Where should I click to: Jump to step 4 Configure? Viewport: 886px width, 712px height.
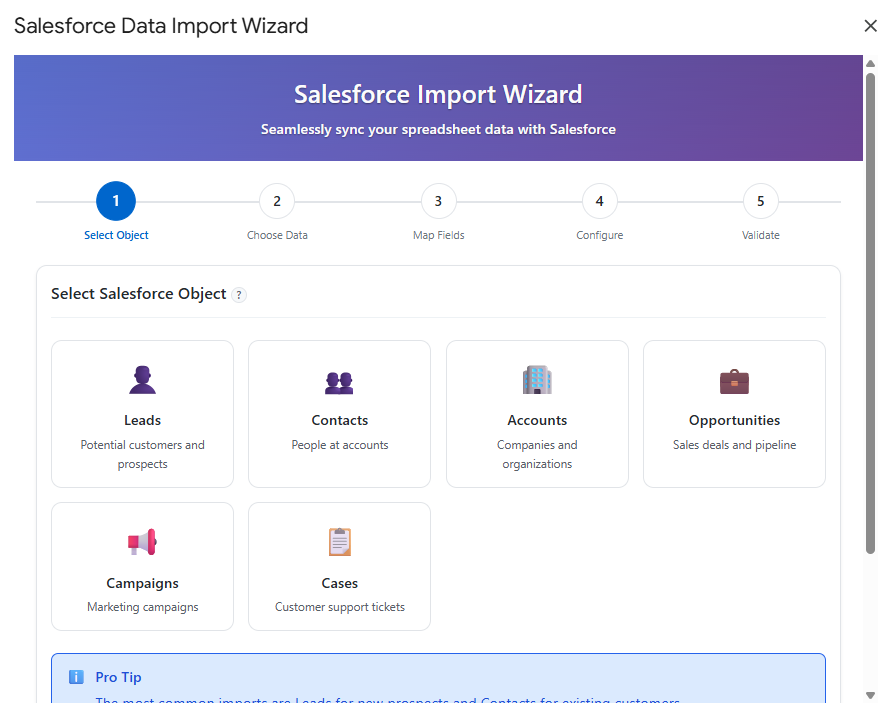[x=599, y=201]
